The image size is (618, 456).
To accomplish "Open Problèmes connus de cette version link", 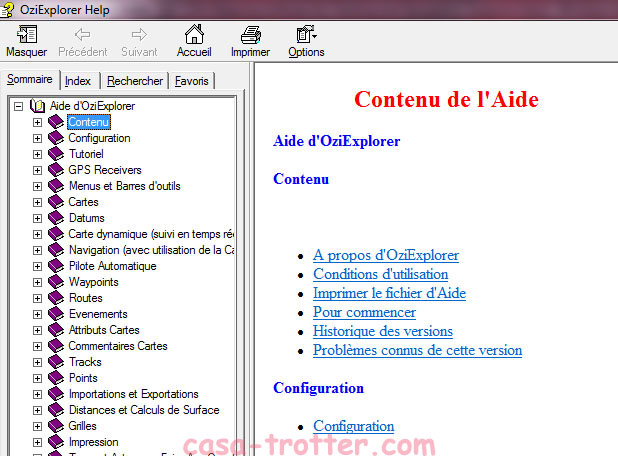I will 417,350.
